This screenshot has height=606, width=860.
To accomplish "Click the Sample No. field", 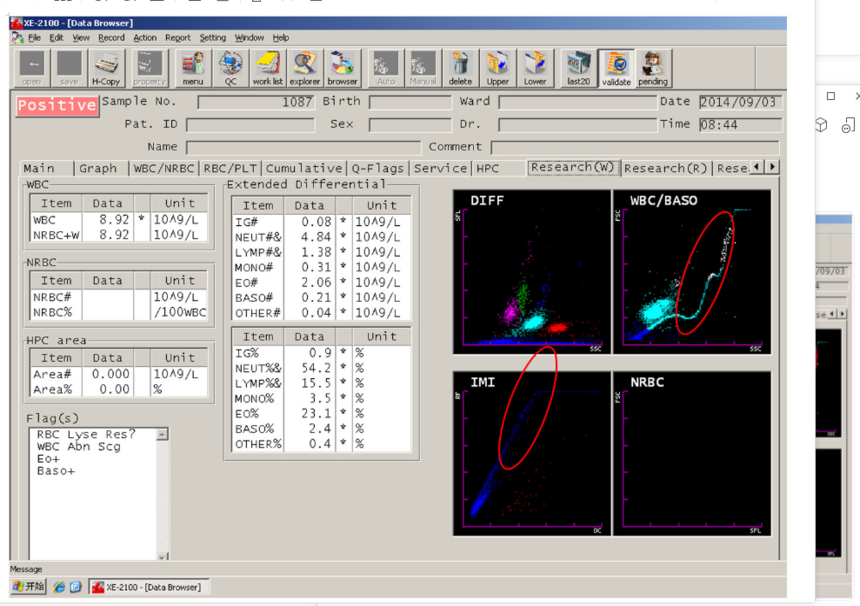I will point(256,102).
